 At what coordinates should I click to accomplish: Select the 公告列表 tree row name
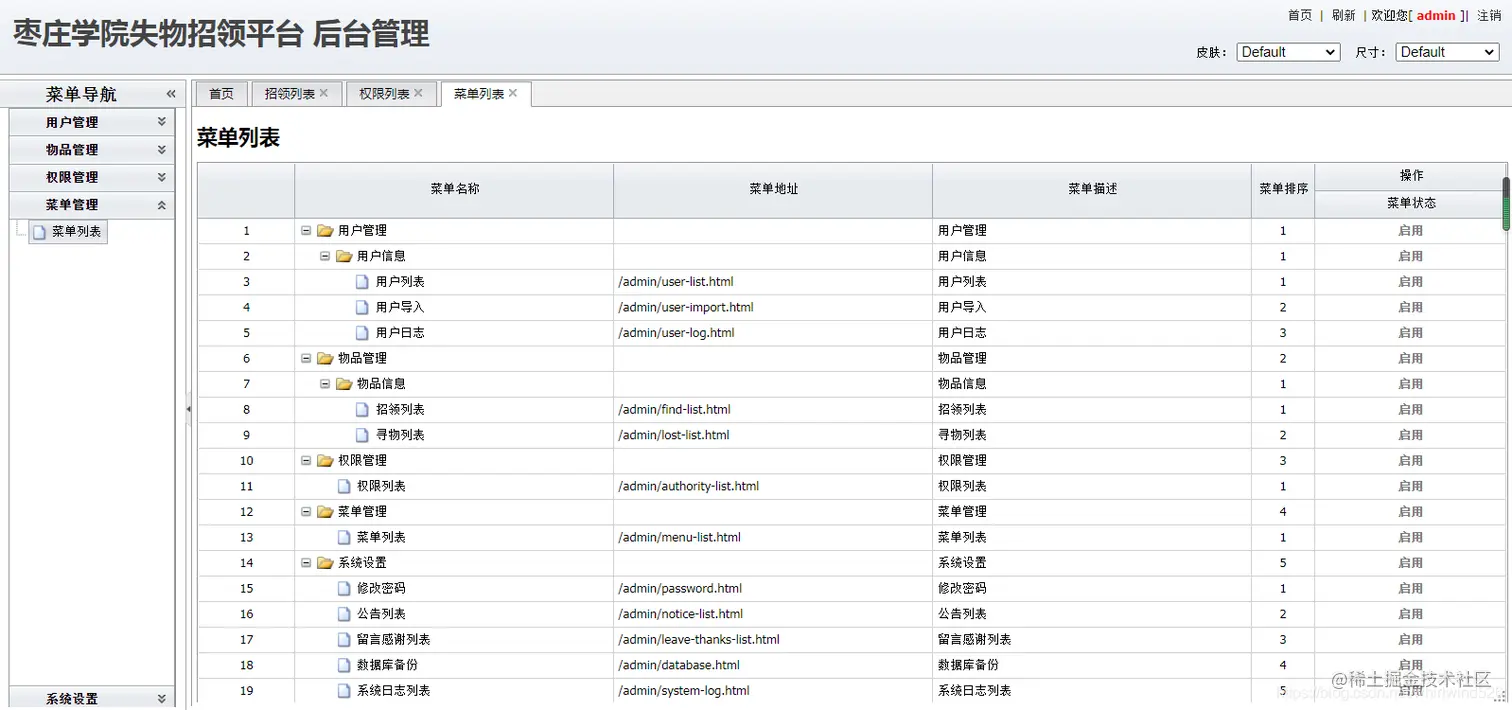tap(381, 614)
